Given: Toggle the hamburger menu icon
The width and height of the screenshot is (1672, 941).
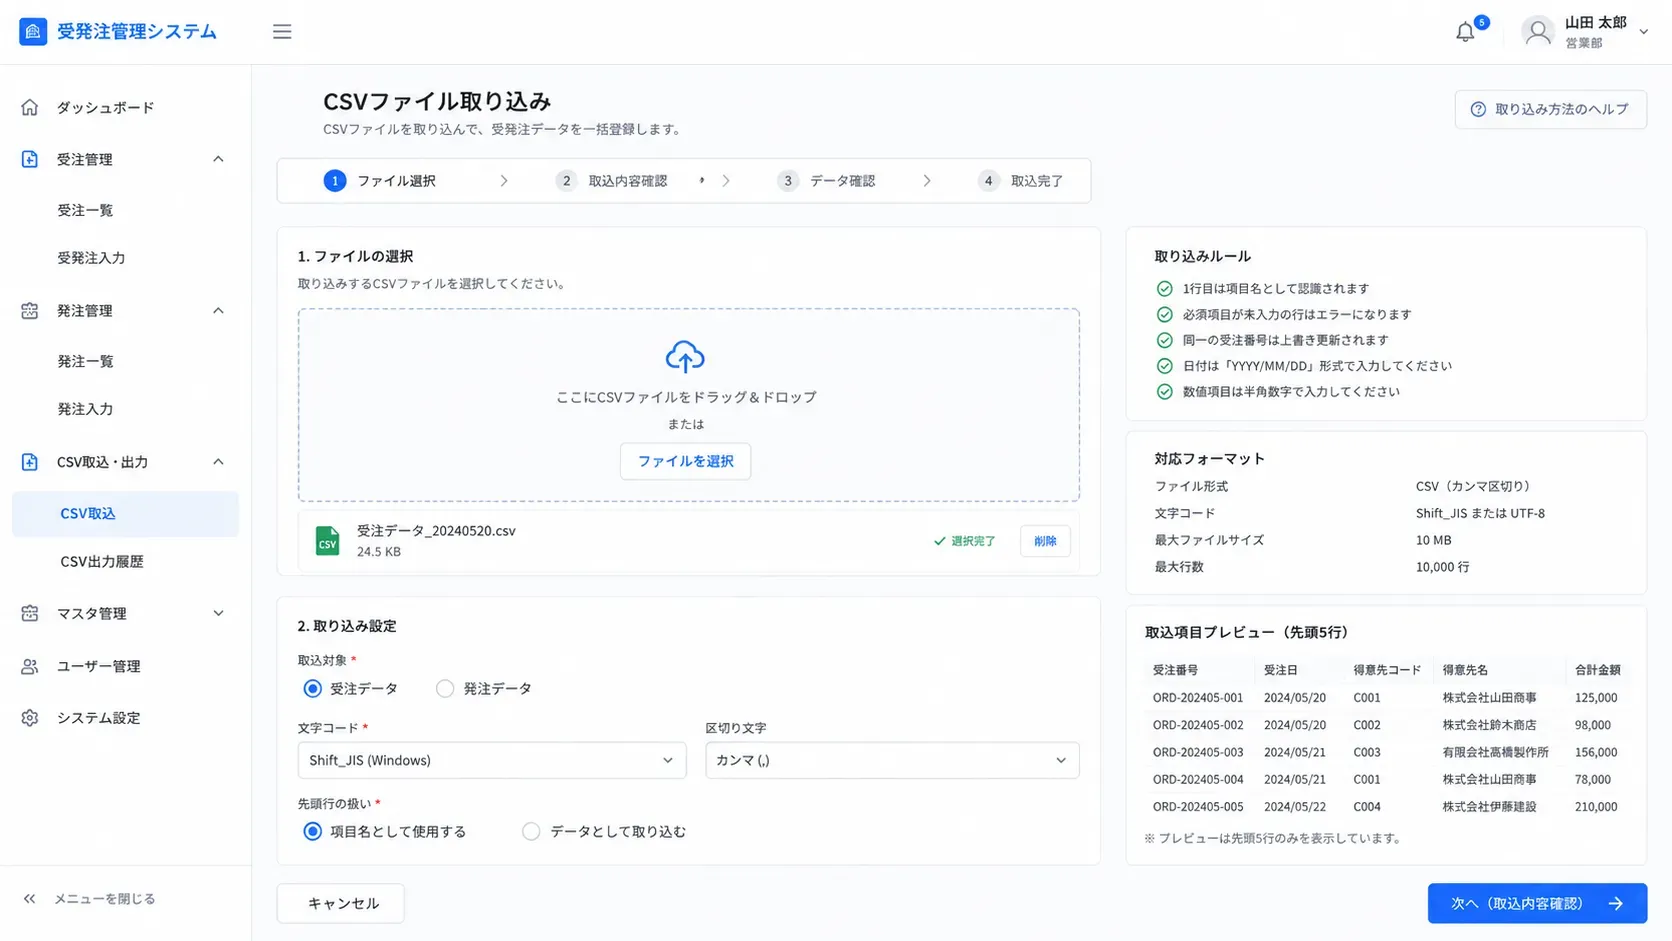Looking at the screenshot, I should tap(282, 32).
